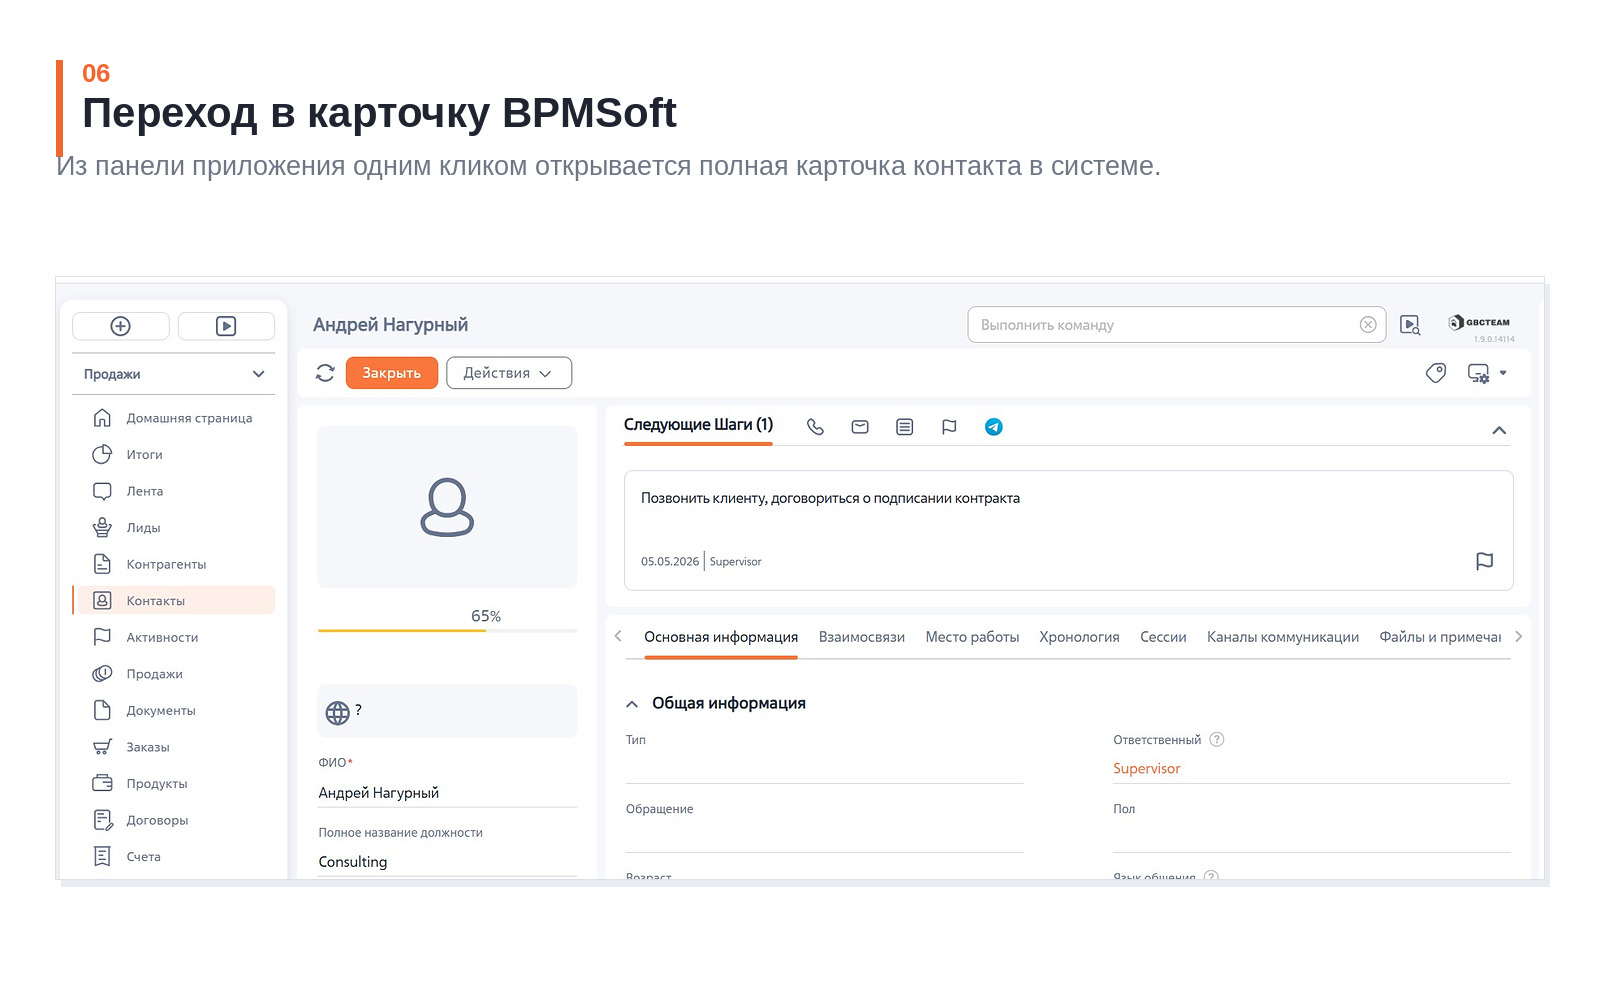Click the run process play icon in sidebar
1600x1000 pixels.
point(226,326)
